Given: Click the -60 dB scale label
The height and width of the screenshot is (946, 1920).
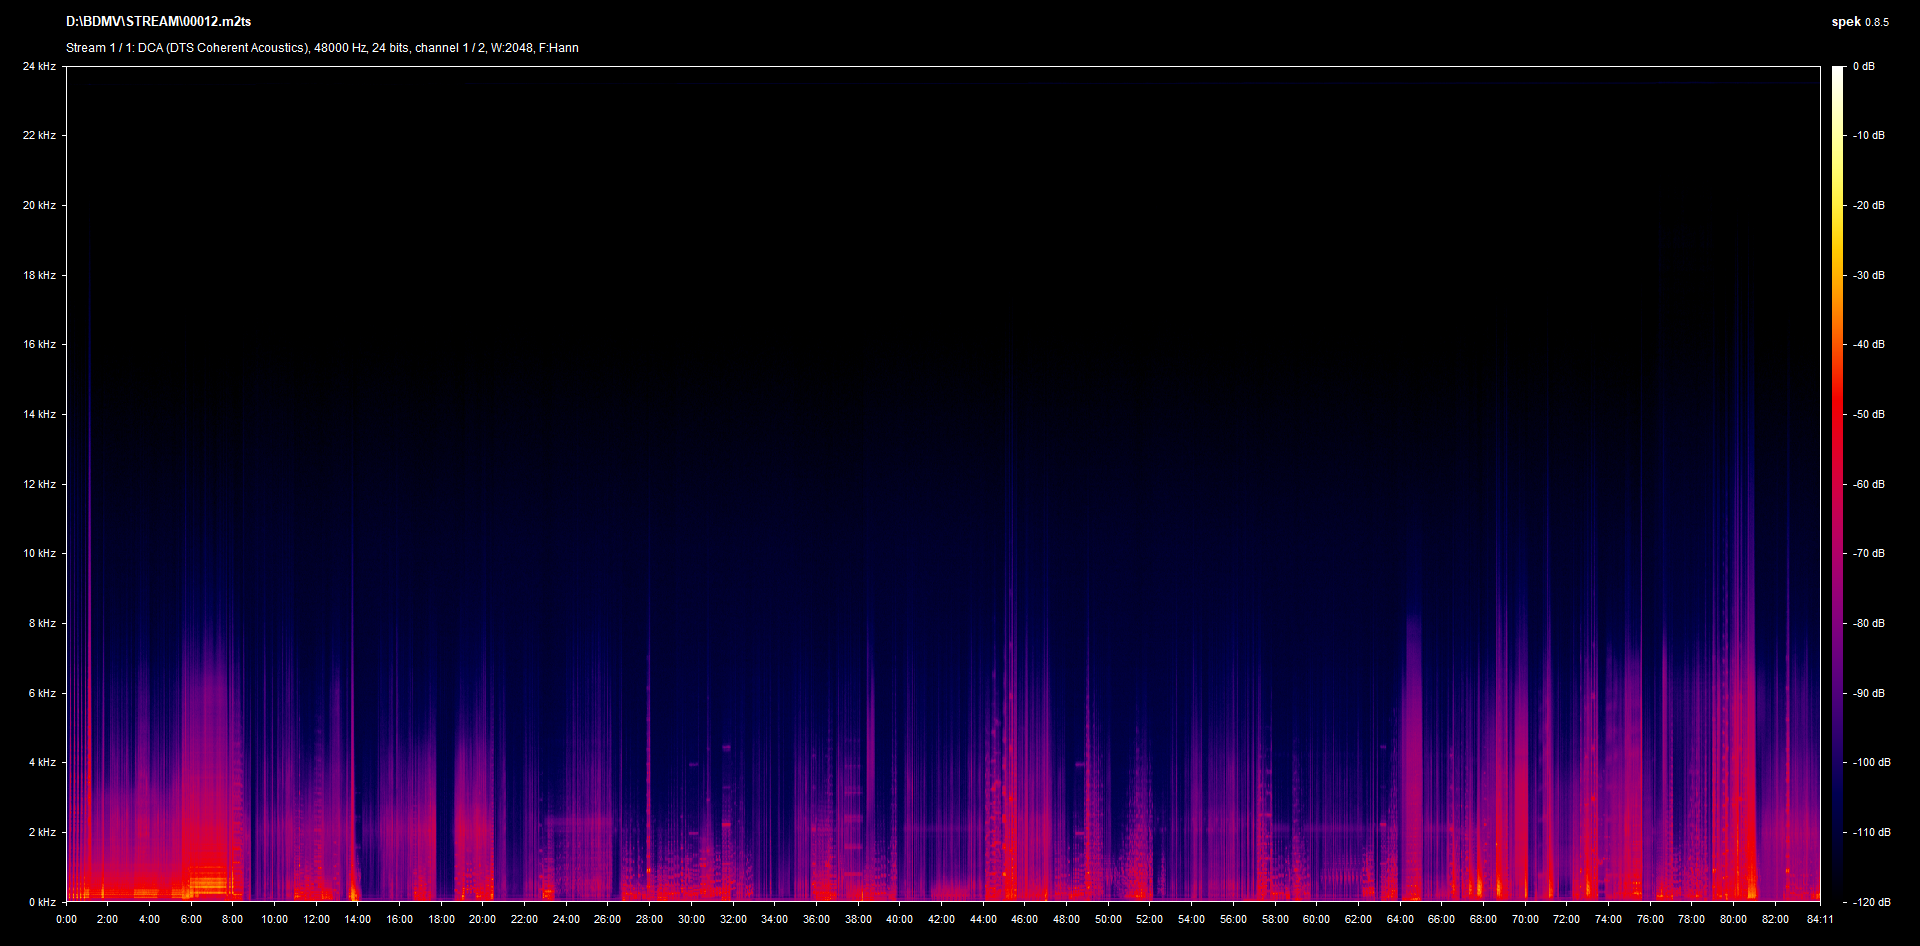Looking at the screenshot, I should [1868, 484].
